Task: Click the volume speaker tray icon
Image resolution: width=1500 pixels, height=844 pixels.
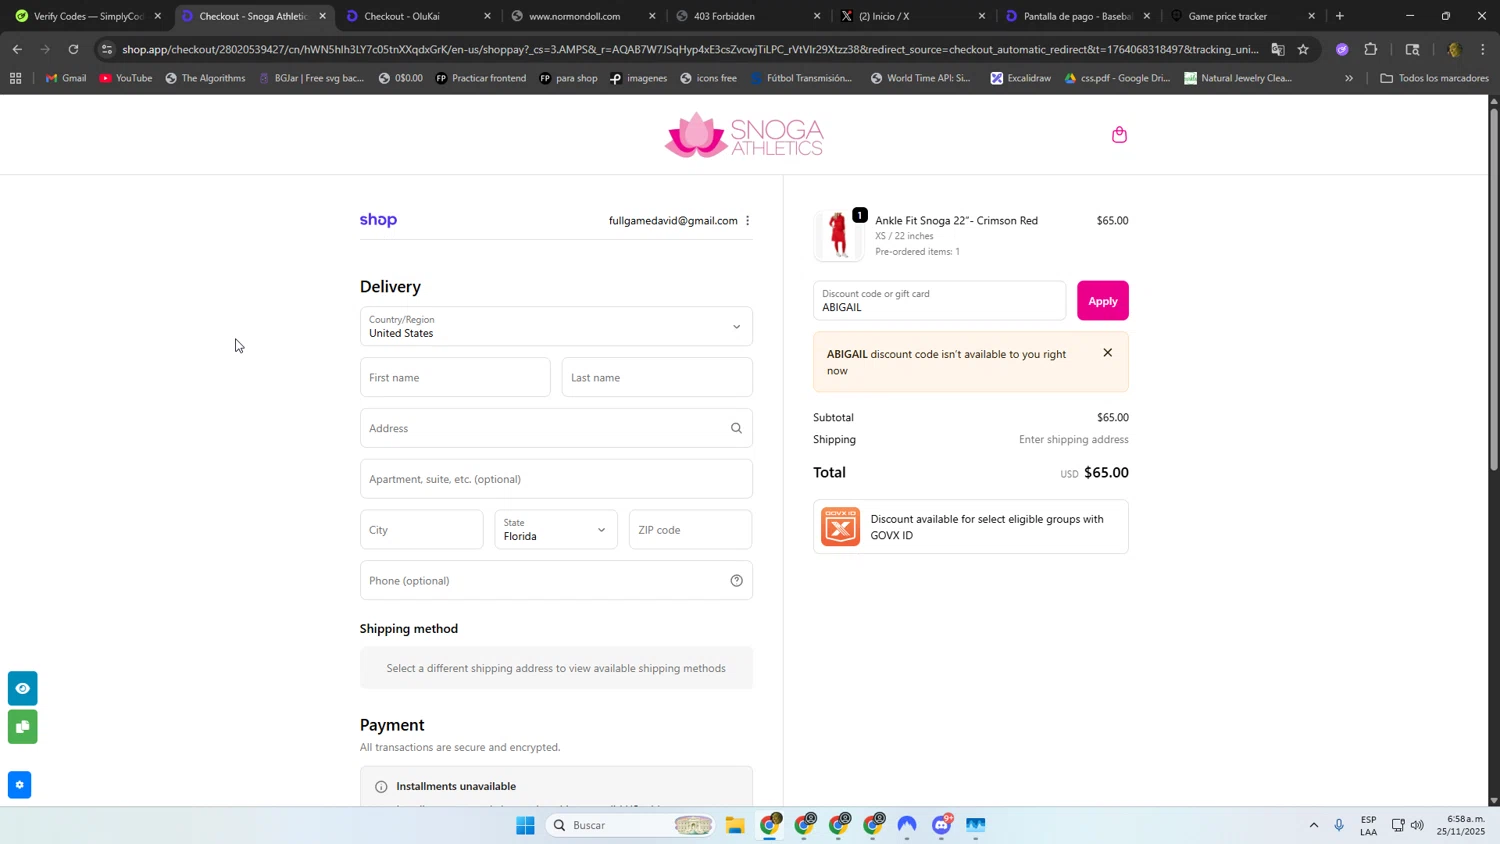Action: [x=1417, y=825]
